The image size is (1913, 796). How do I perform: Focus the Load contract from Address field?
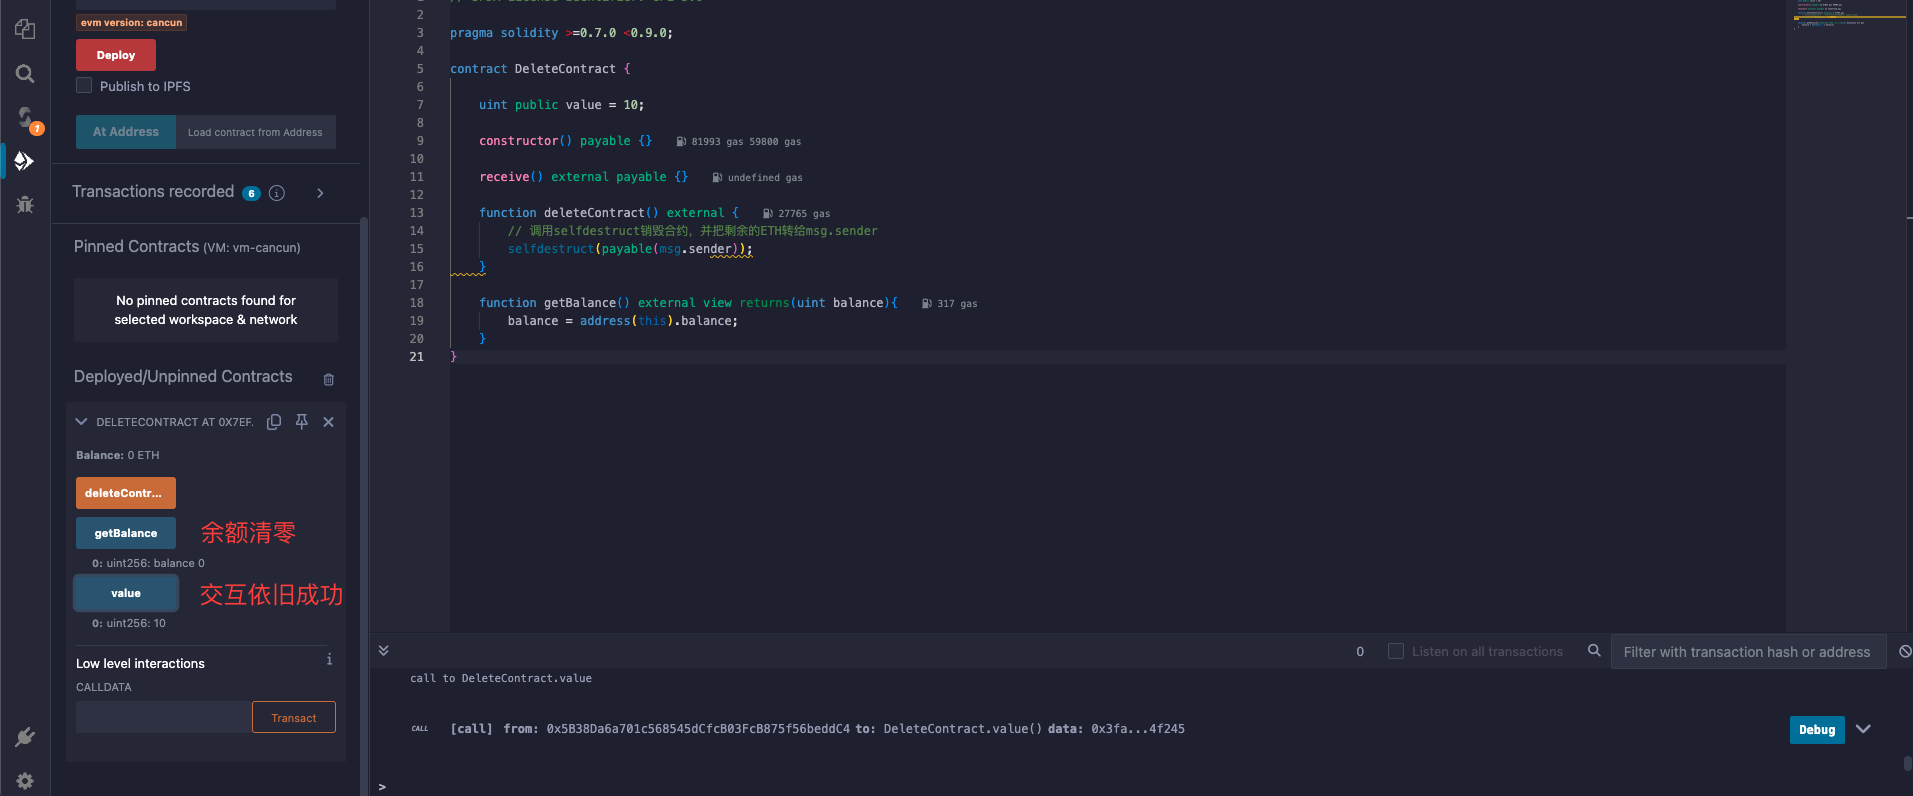pos(256,132)
